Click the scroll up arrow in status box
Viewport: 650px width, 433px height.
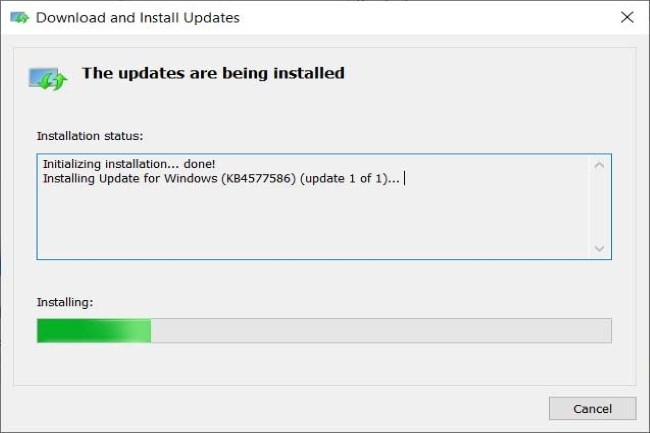pyautogui.click(x=599, y=166)
